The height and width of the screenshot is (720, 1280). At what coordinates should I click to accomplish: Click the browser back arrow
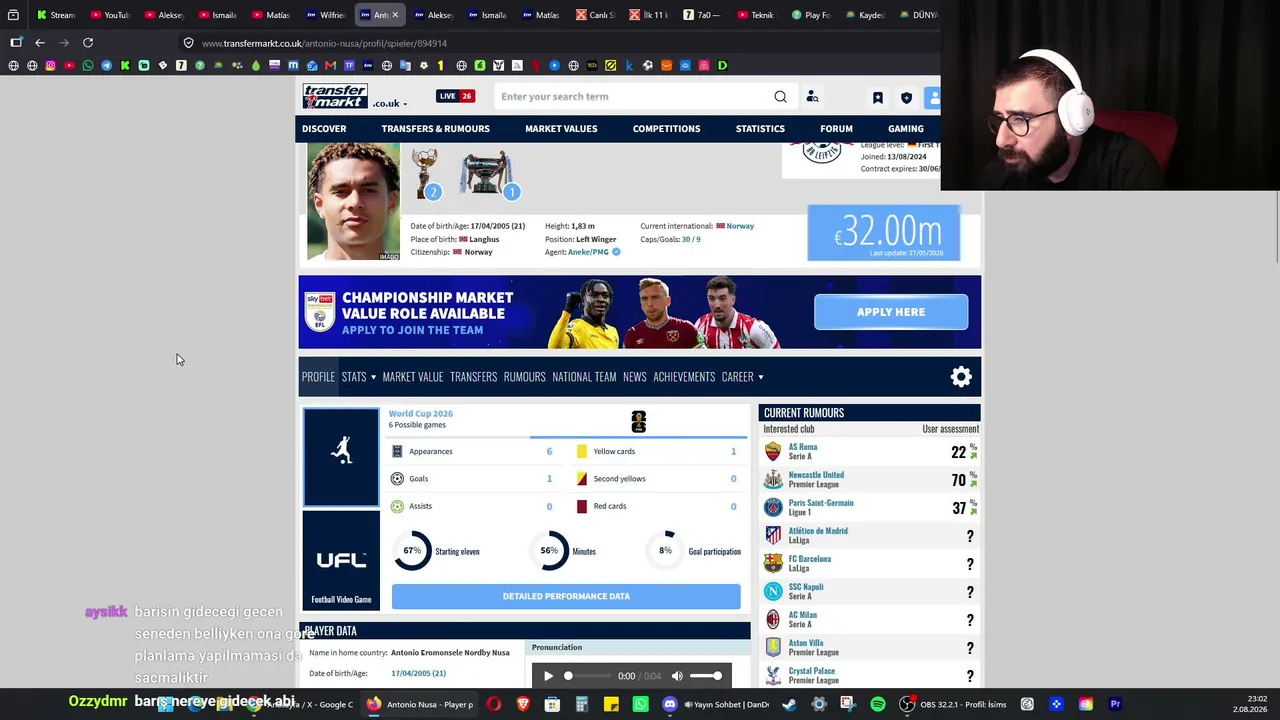click(40, 43)
